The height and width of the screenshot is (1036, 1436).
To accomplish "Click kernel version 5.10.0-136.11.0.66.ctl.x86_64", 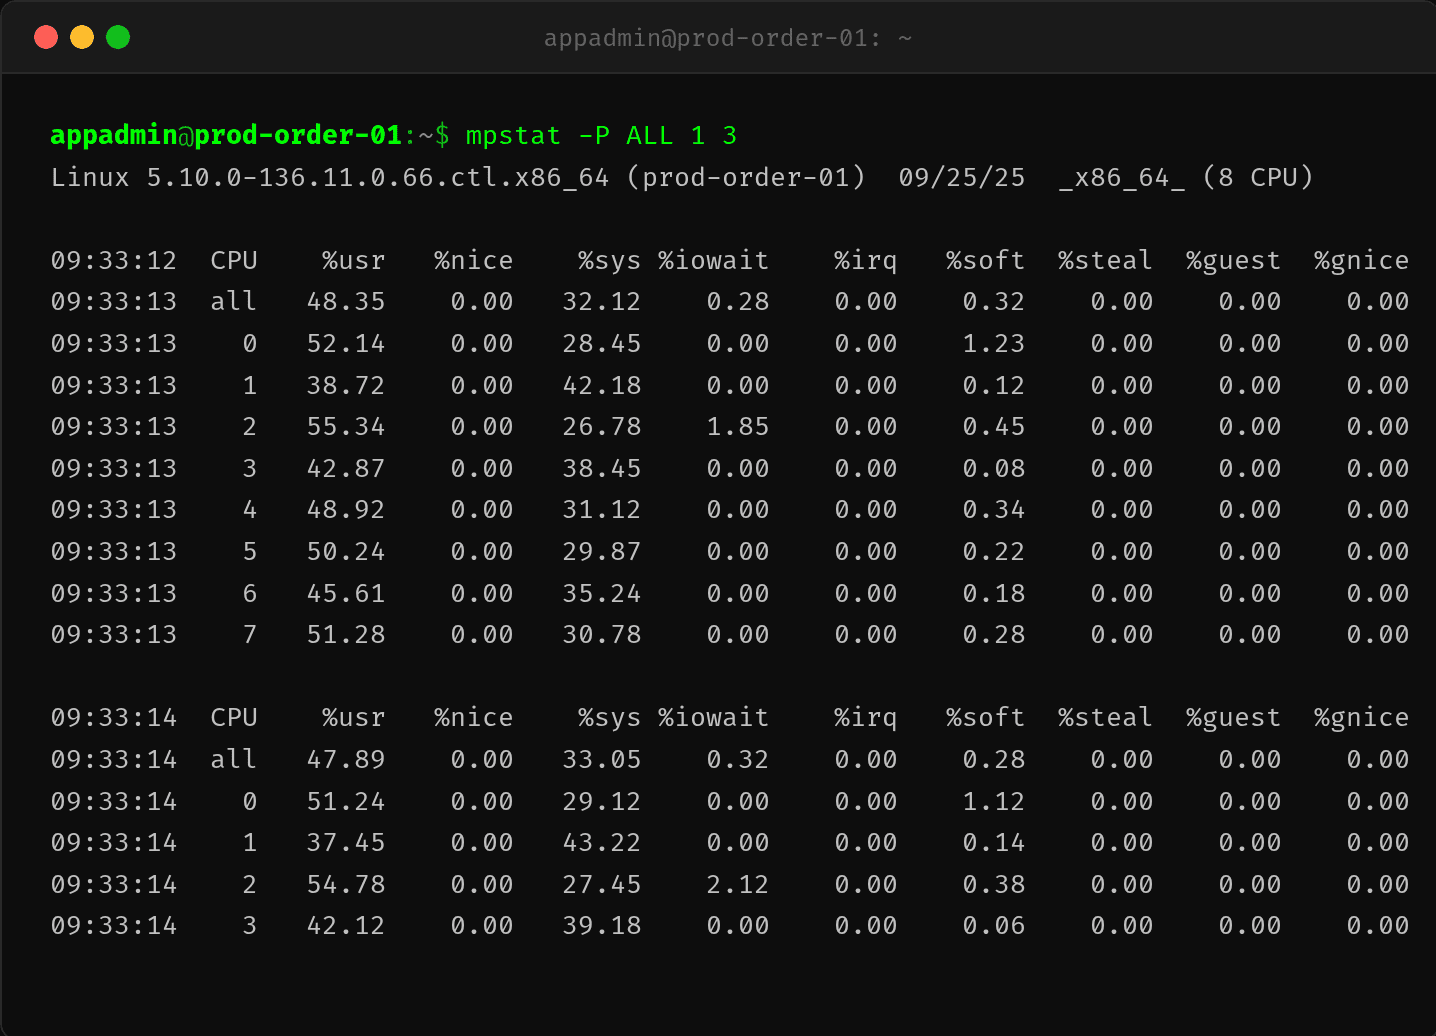I will [x=378, y=177].
